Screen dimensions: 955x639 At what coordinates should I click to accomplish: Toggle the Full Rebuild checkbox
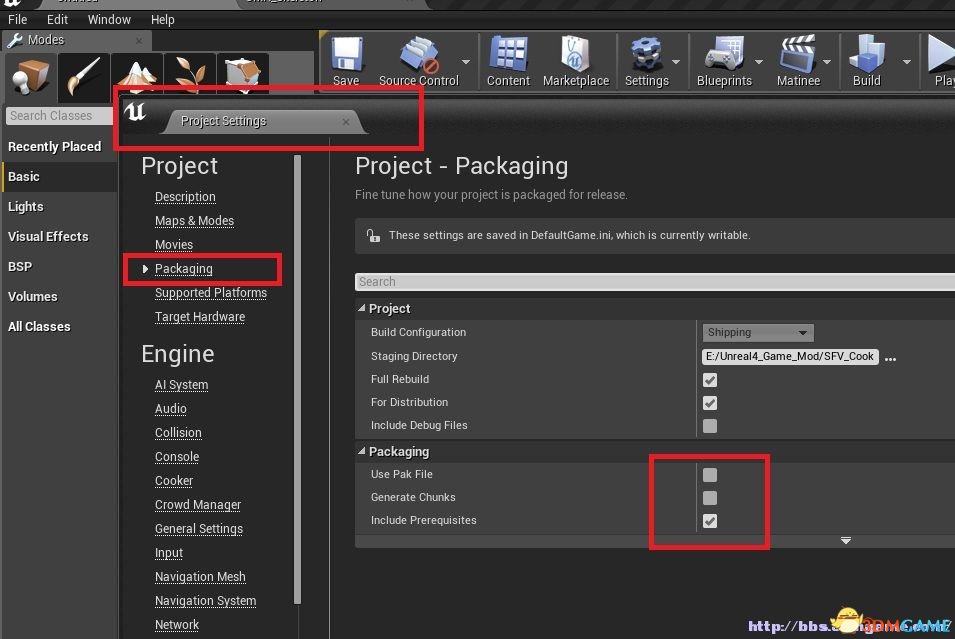click(x=710, y=380)
